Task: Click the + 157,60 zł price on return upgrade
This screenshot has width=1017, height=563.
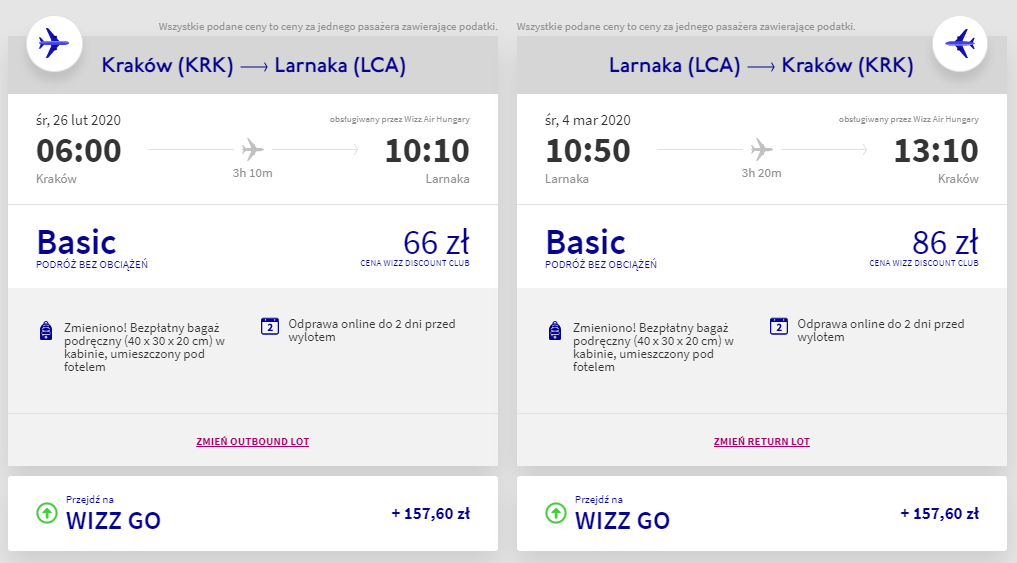Action: [939, 514]
